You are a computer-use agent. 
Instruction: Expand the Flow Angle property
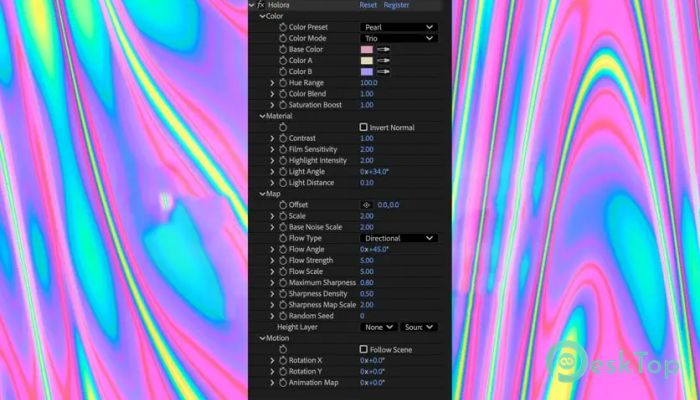pos(272,250)
